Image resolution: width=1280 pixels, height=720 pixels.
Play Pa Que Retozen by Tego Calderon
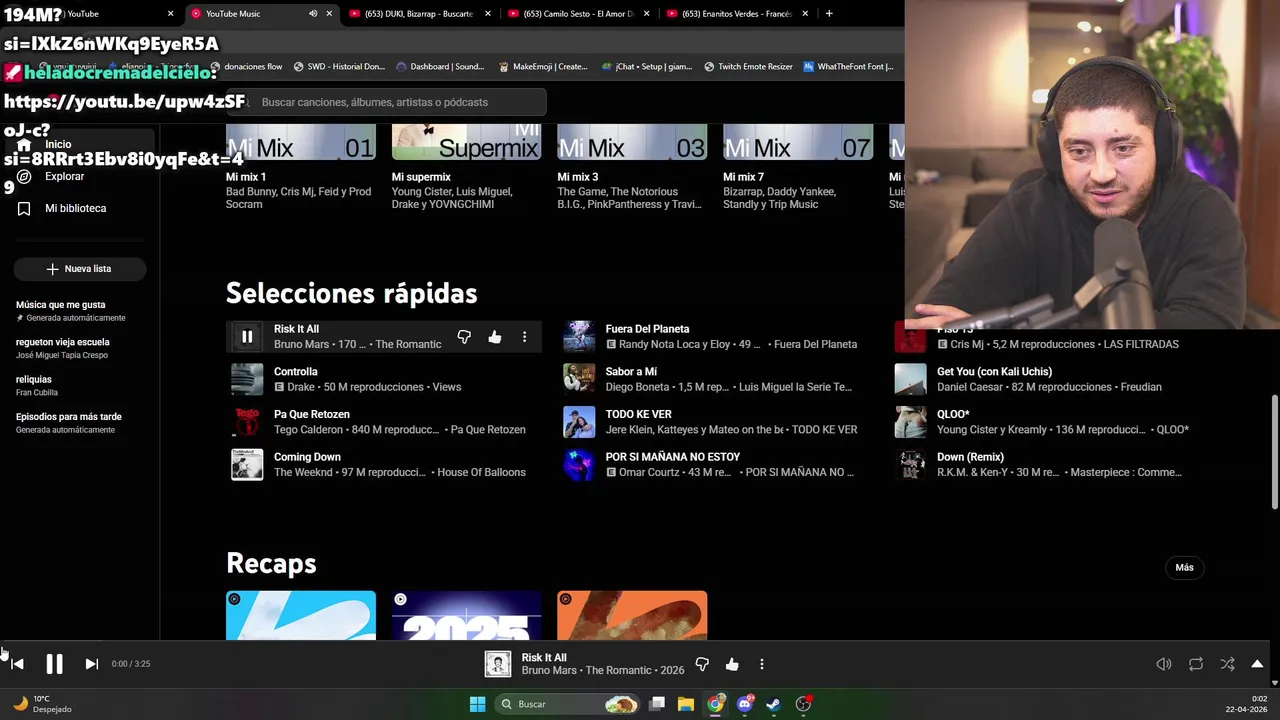tap(247, 422)
